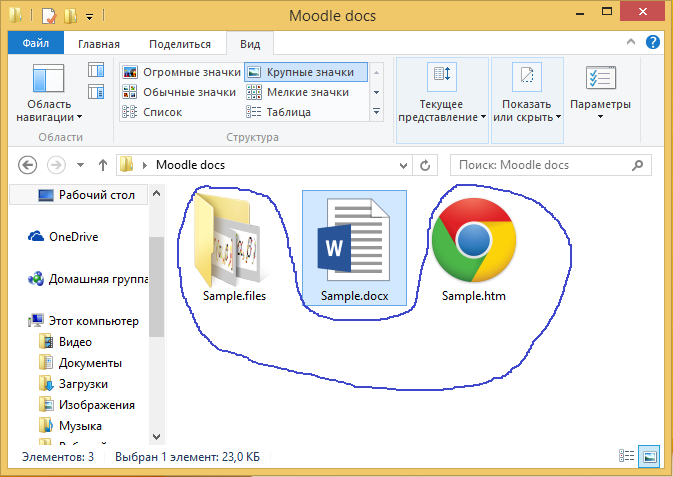Select Рабочий стол in navigation pane

click(79, 195)
